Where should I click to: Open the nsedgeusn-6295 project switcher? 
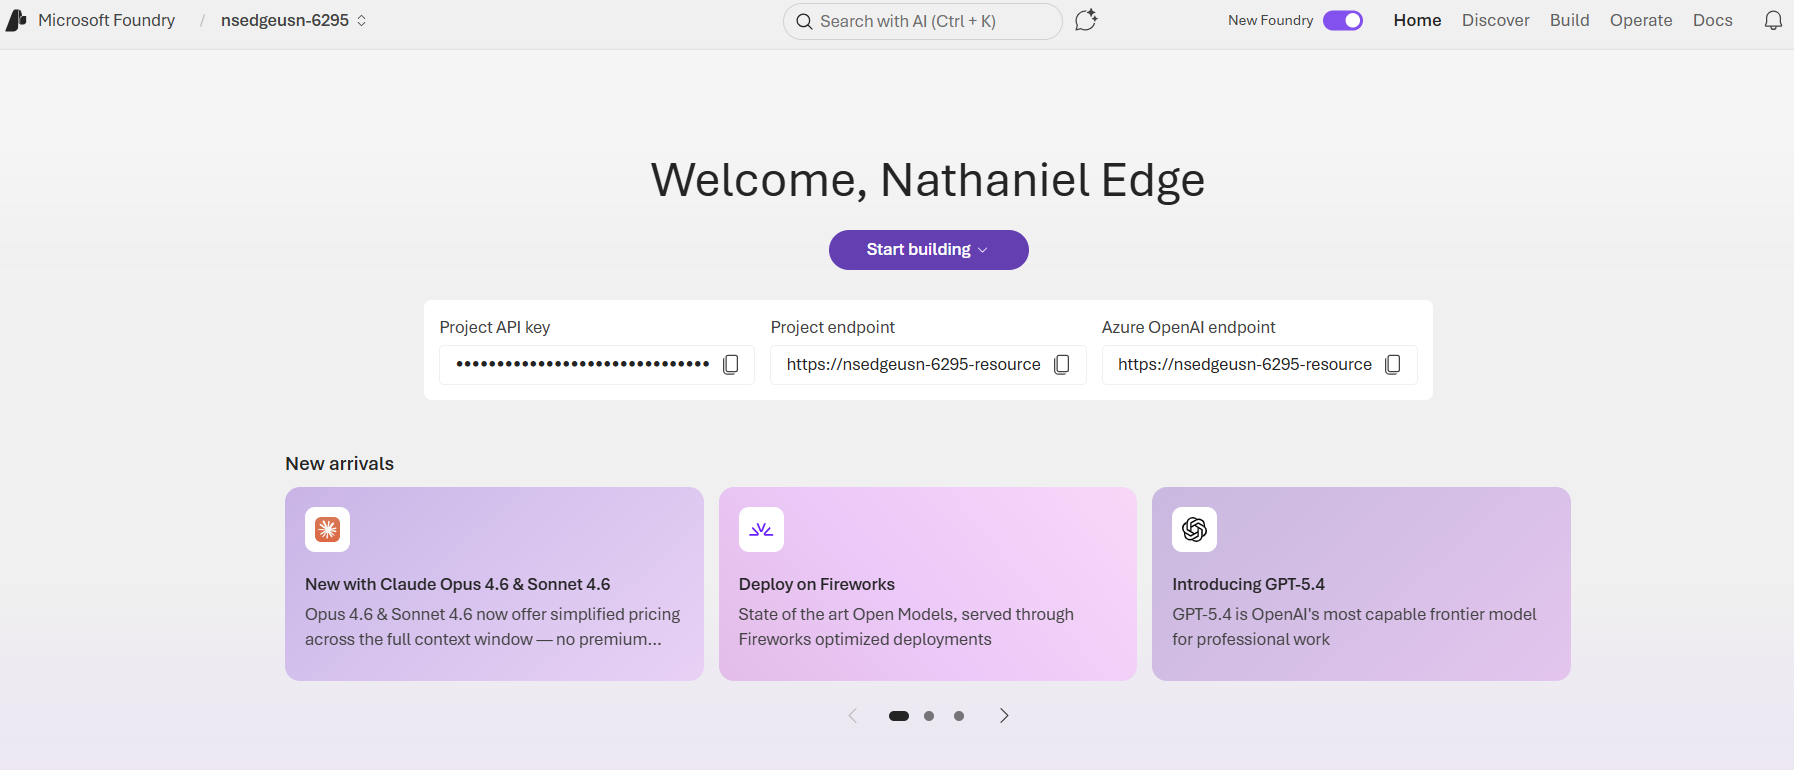click(293, 20)
